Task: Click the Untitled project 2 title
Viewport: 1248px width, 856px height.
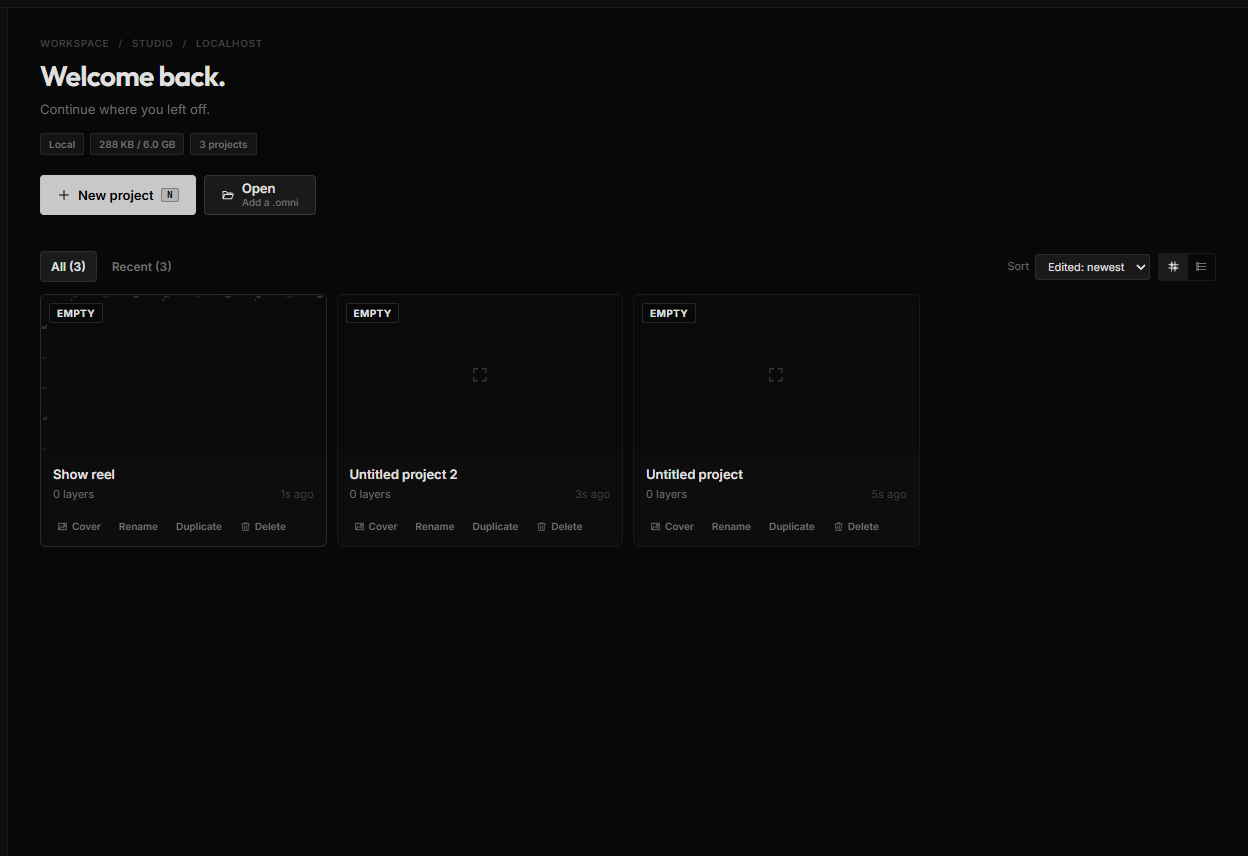Action: point(403,475)
